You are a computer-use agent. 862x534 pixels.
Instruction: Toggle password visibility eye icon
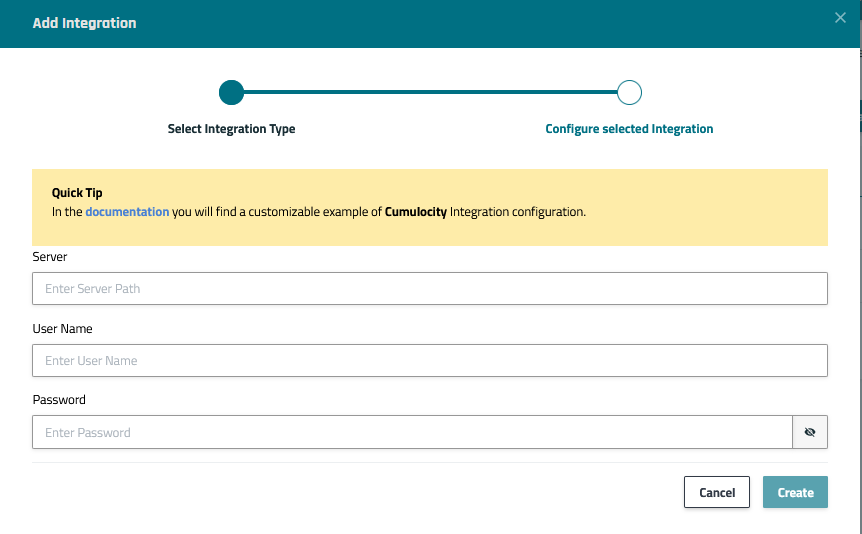point(810,433)
